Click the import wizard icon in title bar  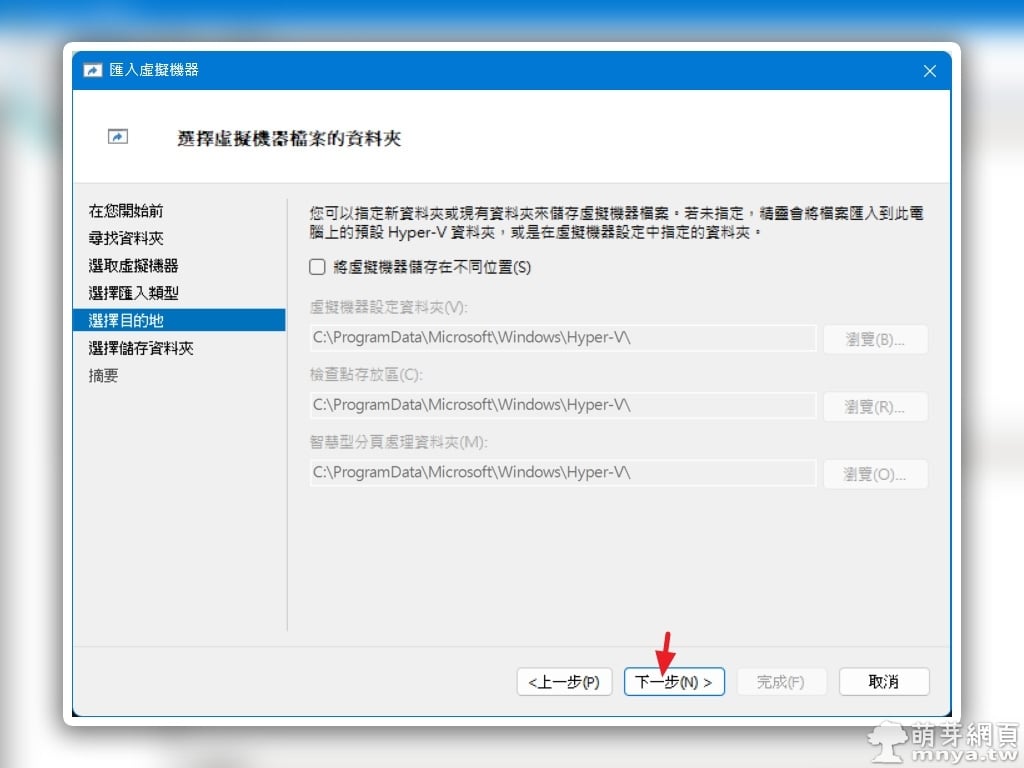coord(93,70)
